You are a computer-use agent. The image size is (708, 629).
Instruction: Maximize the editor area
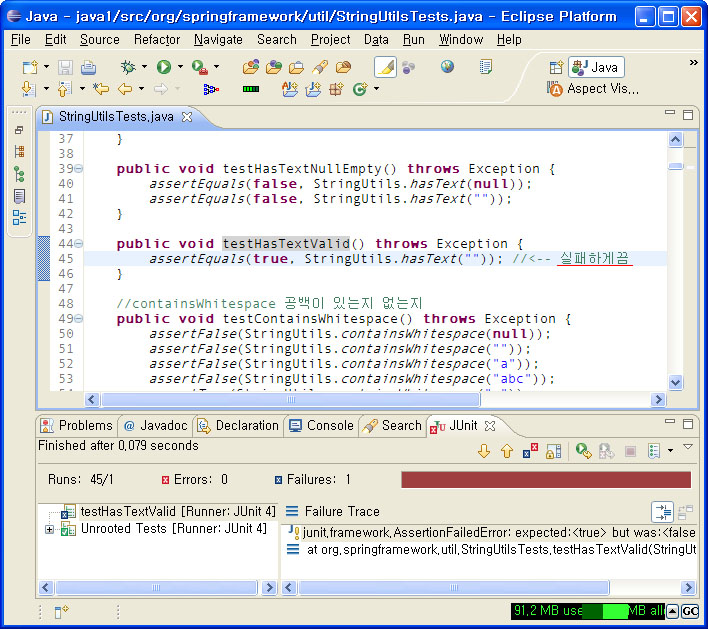688,115
